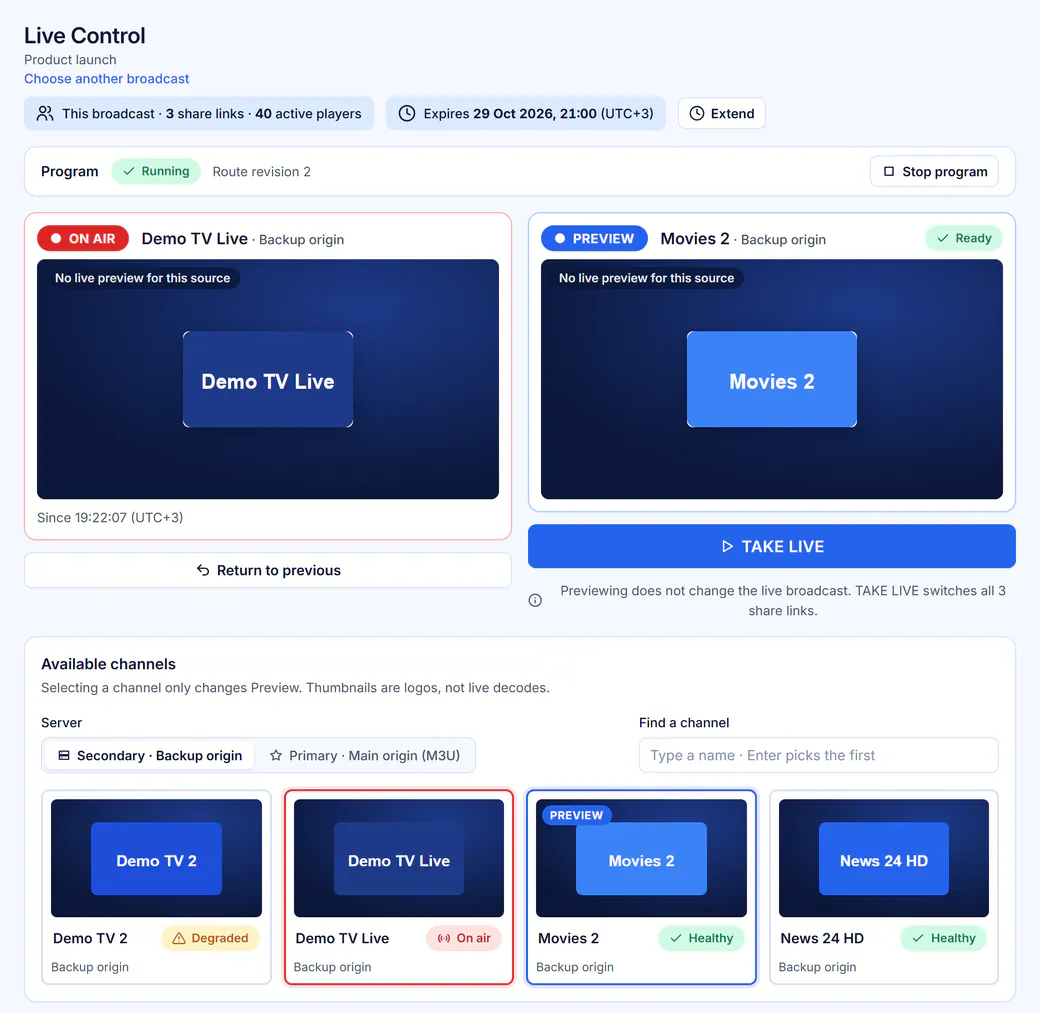The image size is (1040, 1013).
Task: Click 'Since 19:22:07 (UTC+3)' timestamp
Action: click(110, 517)
